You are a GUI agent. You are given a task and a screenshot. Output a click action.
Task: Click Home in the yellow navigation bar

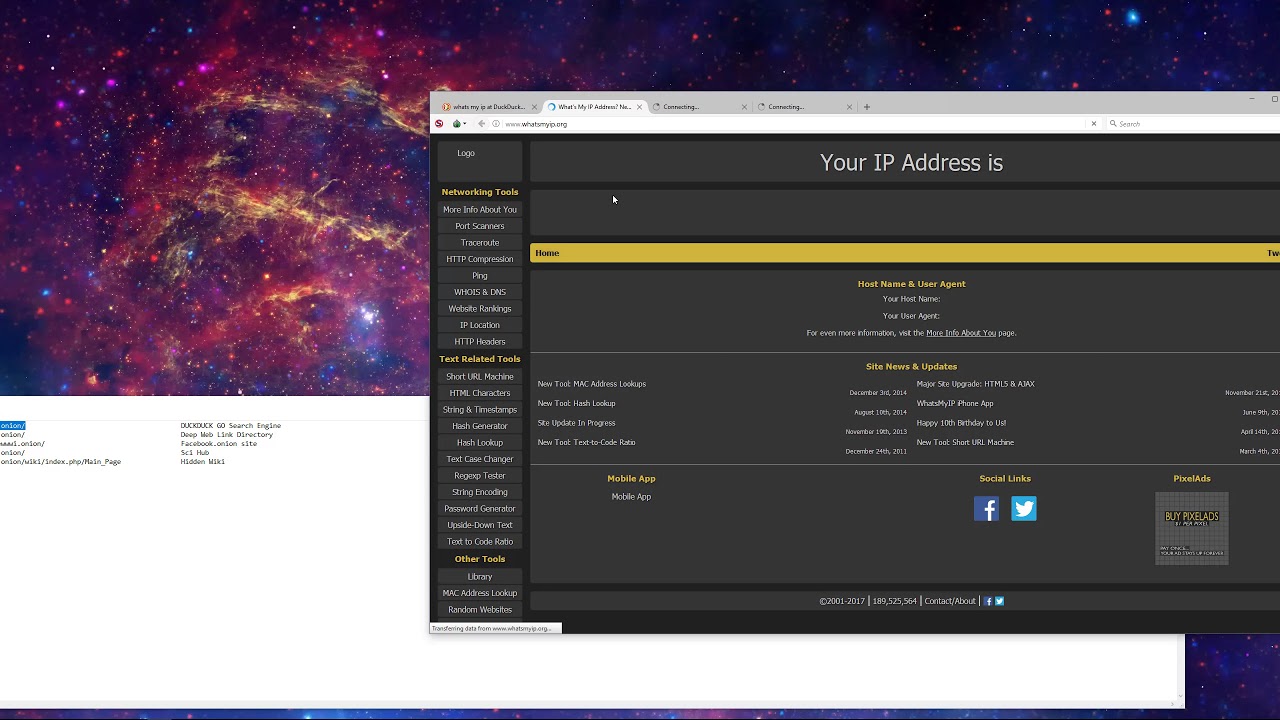click(x=547, y=253)
